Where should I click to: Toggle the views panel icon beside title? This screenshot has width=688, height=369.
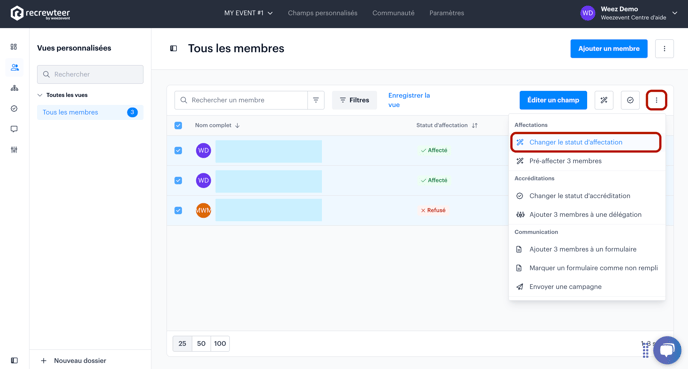tap(173, 48)
